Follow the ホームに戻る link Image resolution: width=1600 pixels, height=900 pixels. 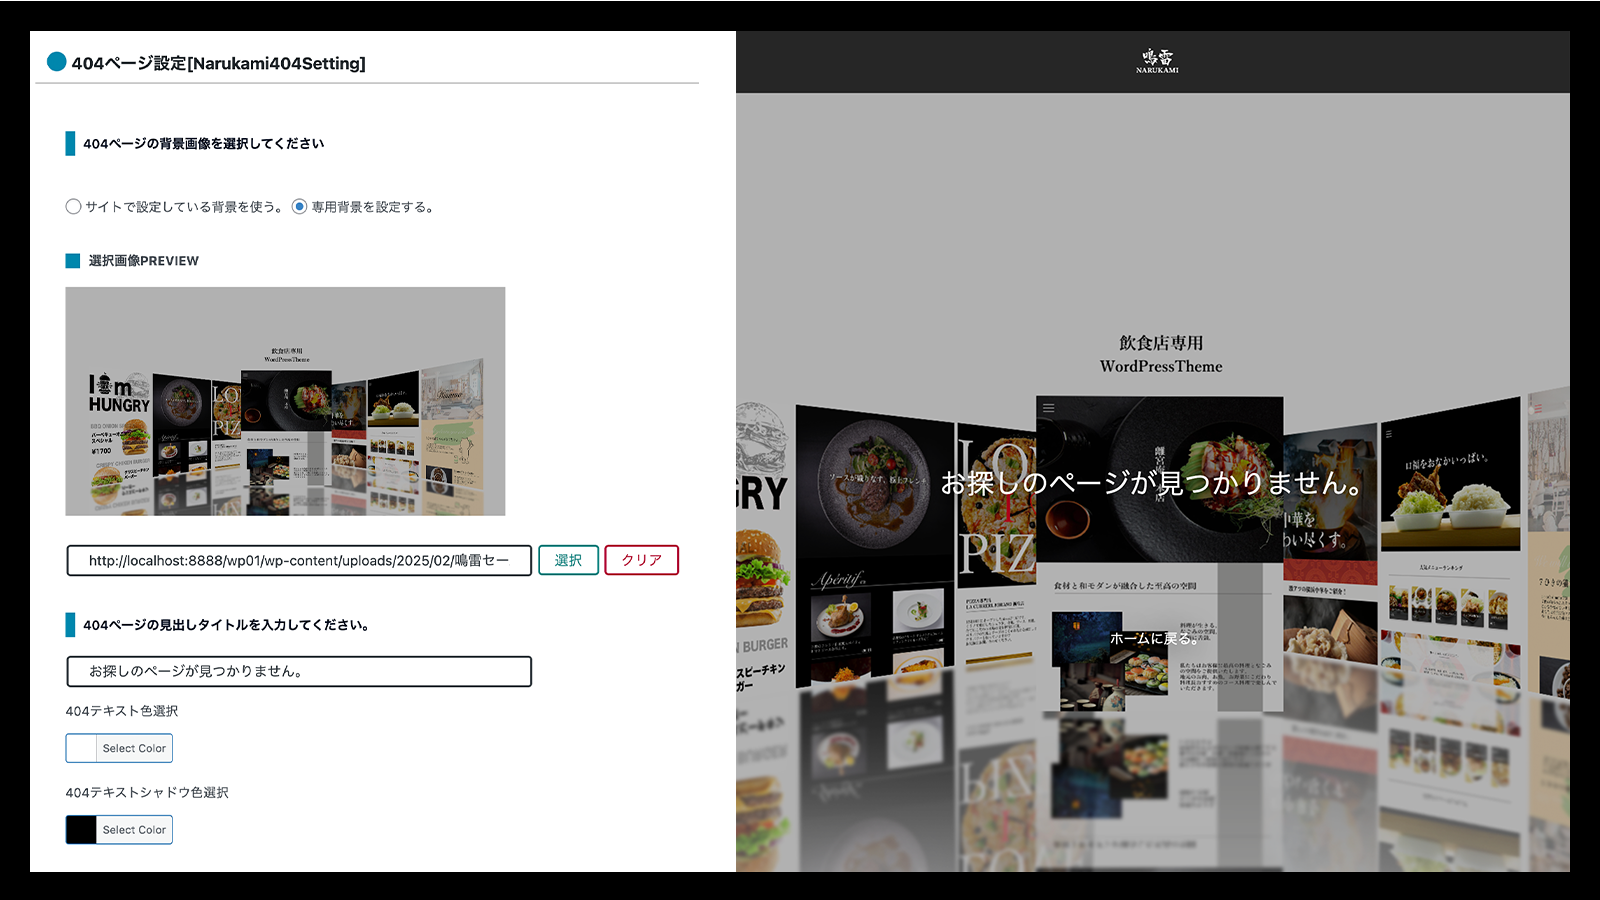click(x=1153, y=638)
